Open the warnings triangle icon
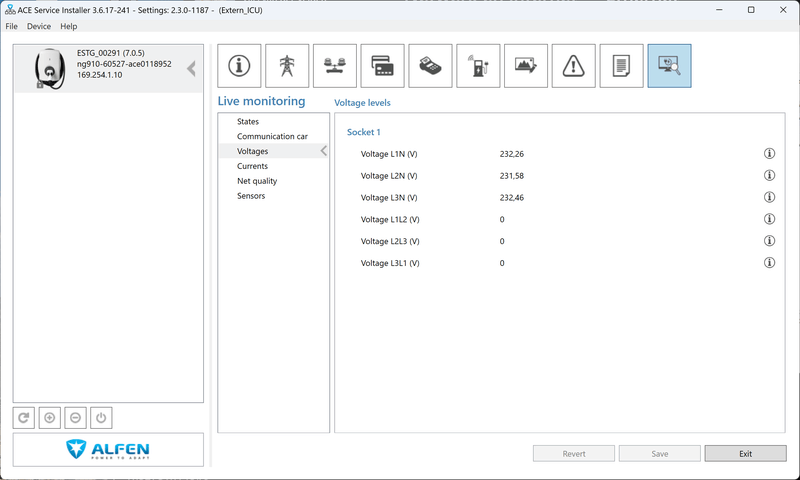This screenshot has width=800, height=480. [573, 66]
